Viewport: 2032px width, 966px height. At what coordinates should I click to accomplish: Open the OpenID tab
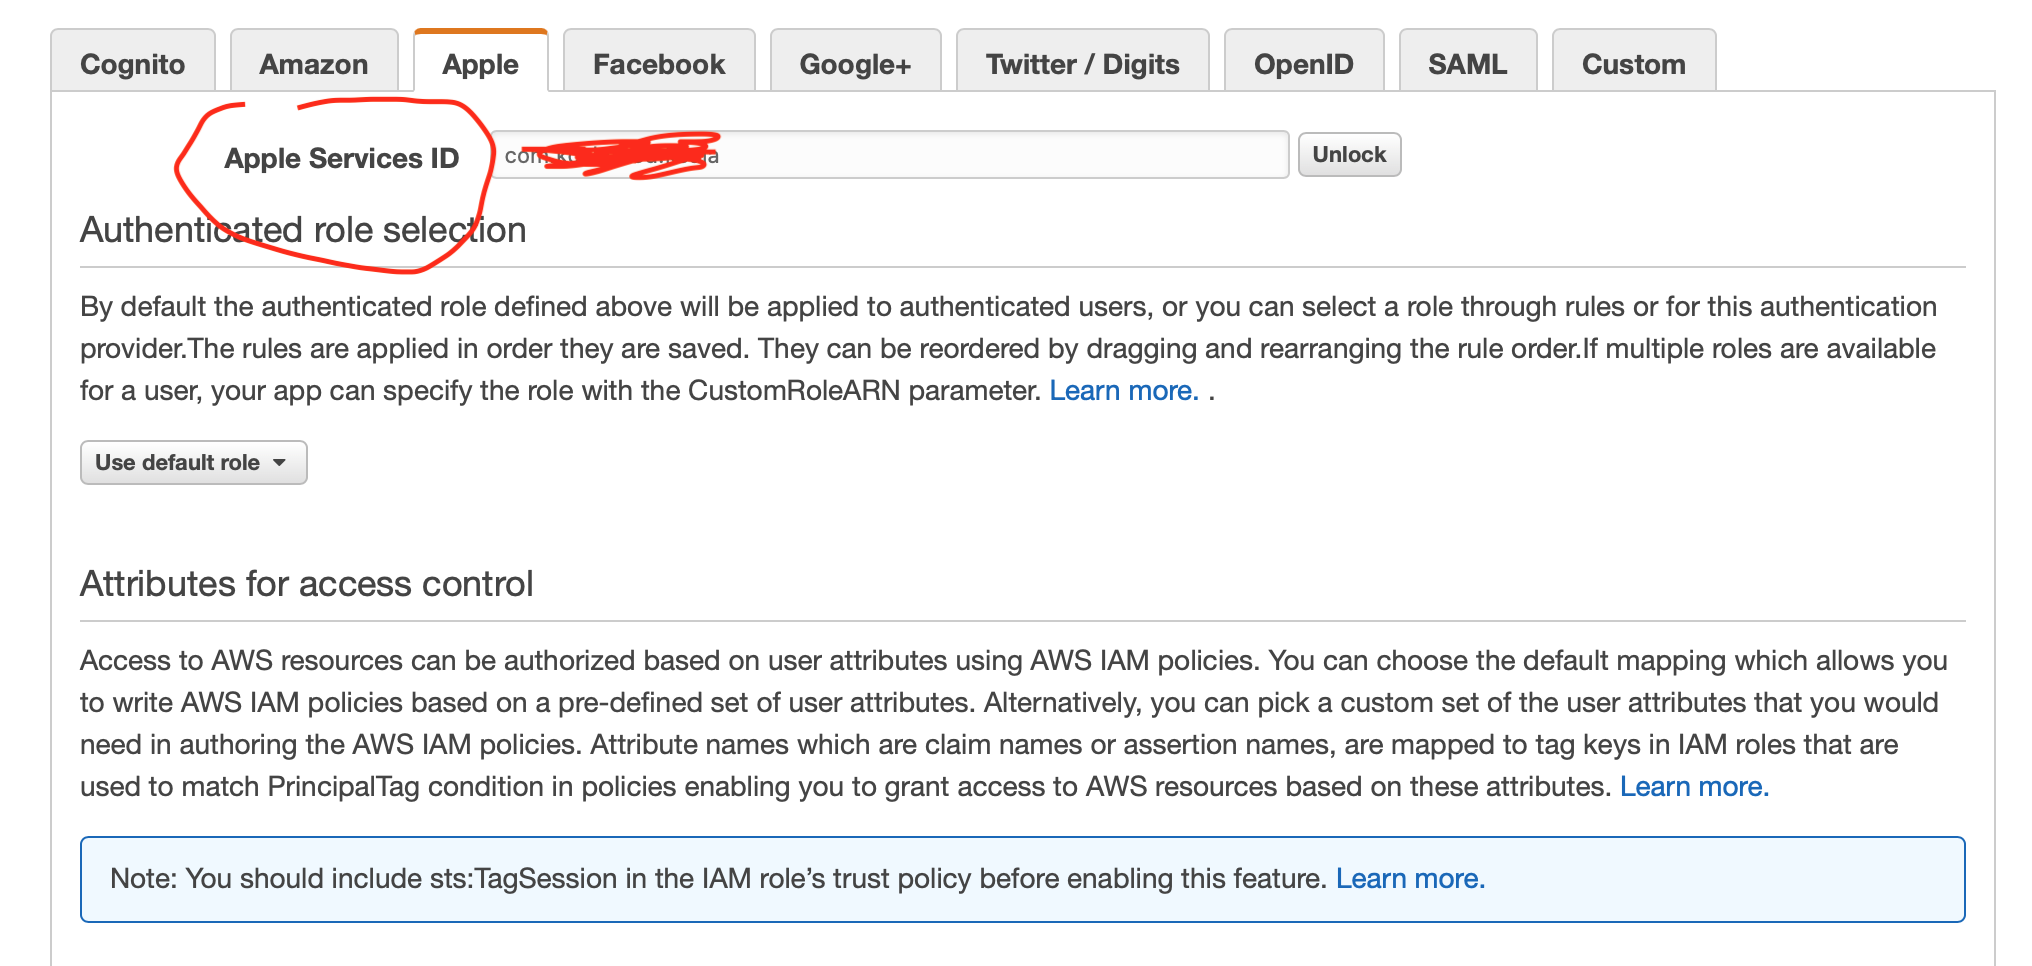(1304, 62)
